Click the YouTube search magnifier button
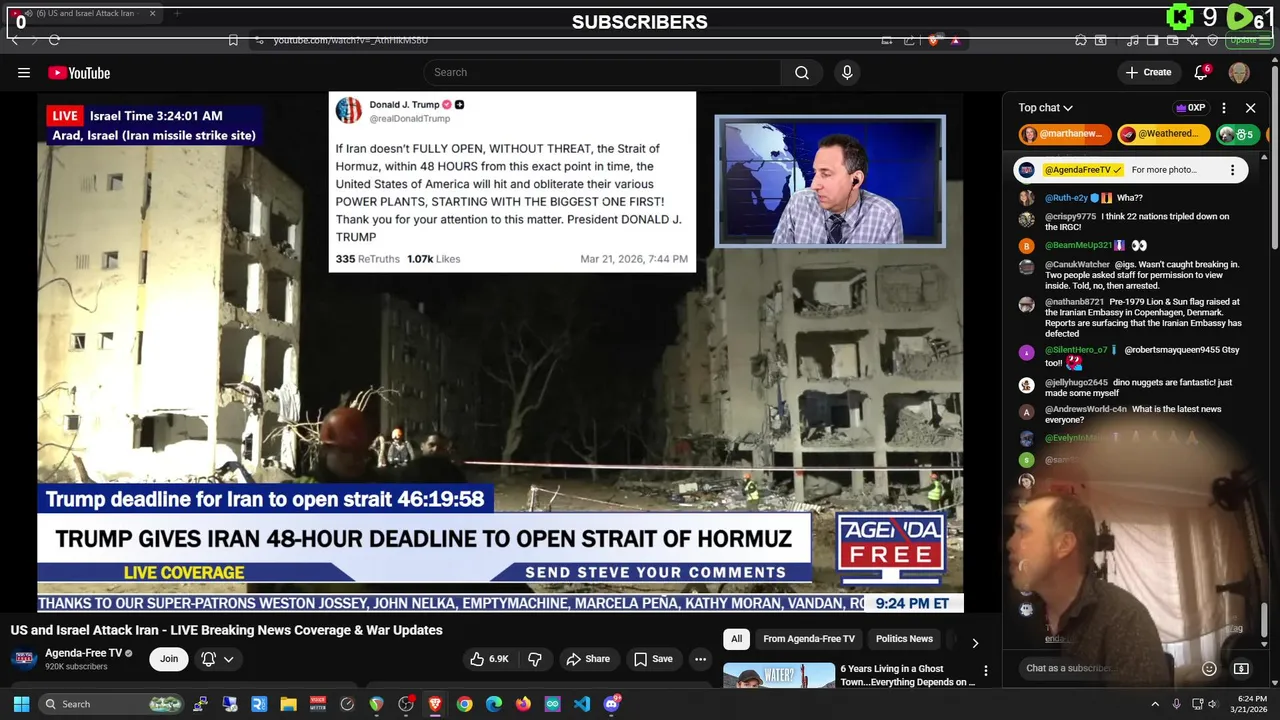 pyautogui.click(x=802, y=72)
